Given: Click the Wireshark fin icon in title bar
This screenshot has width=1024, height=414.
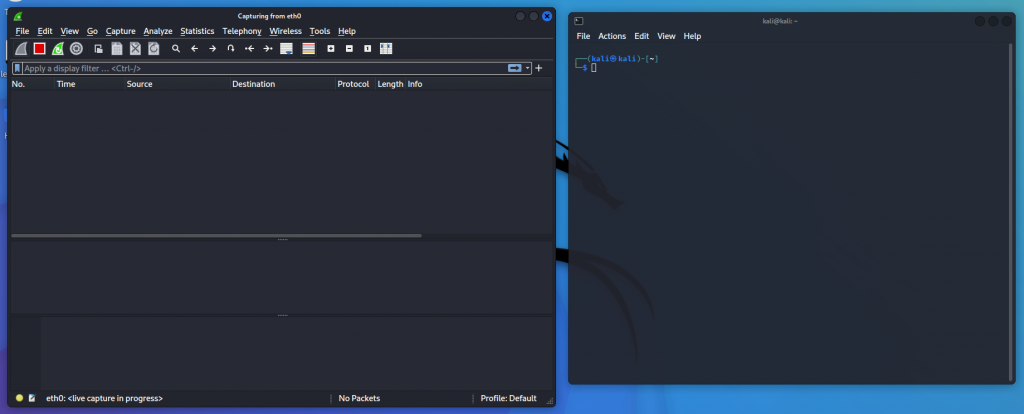Looking at the screenshot, I should pos(18,16).
